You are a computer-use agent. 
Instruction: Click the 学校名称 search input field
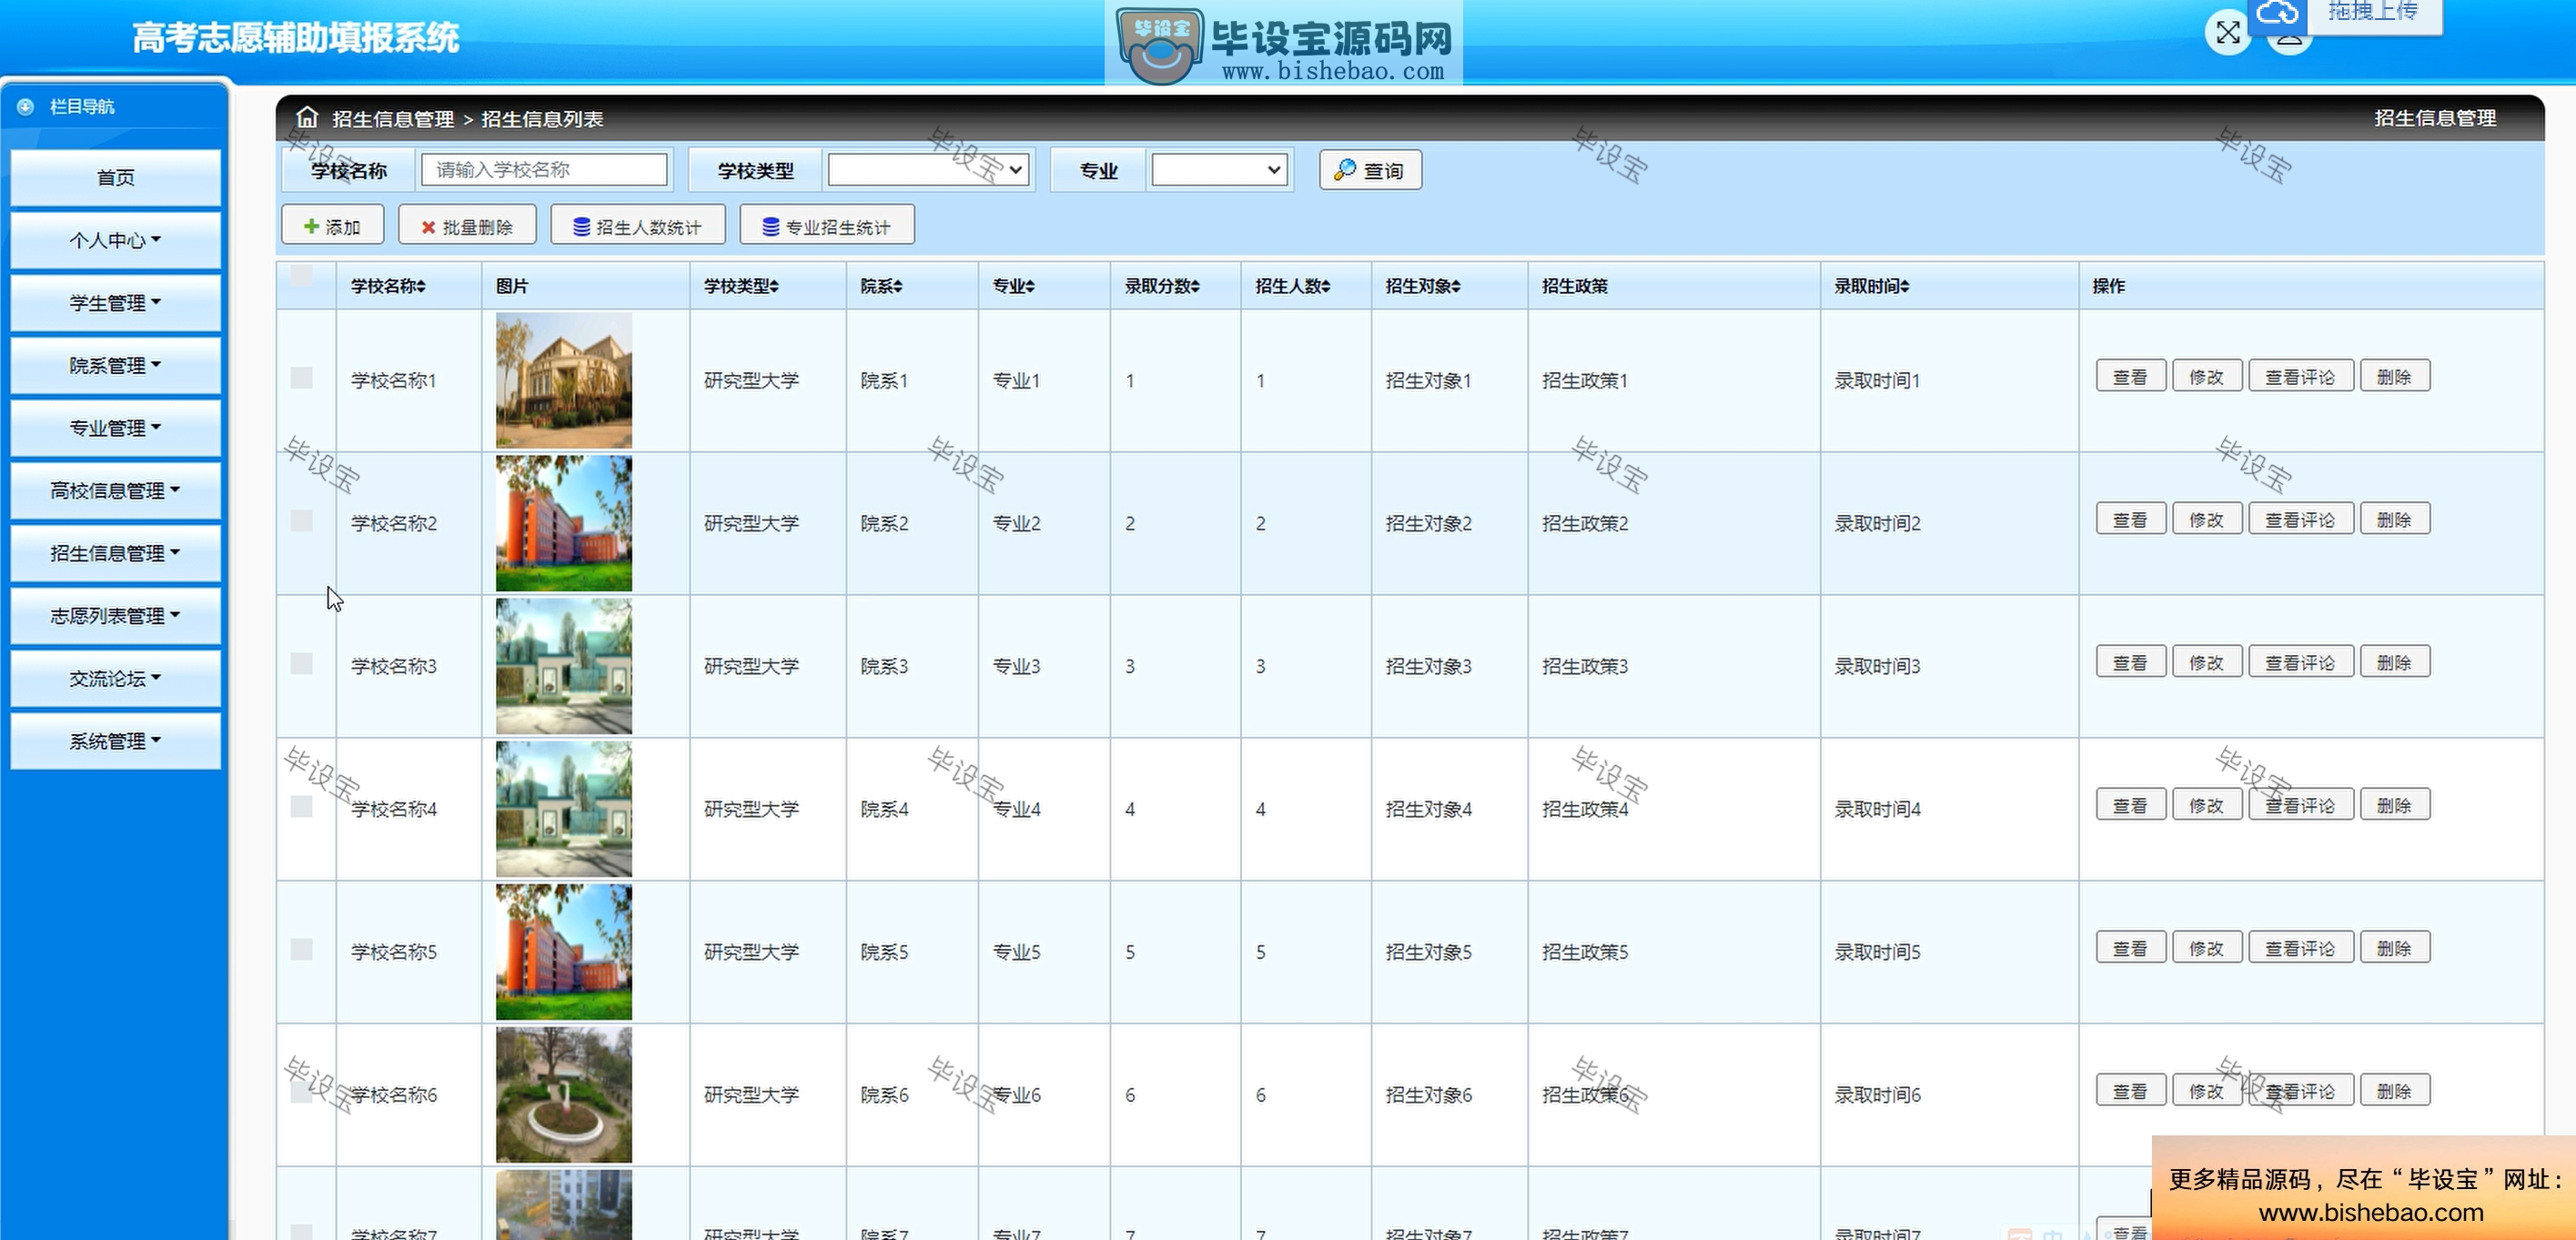544,170
